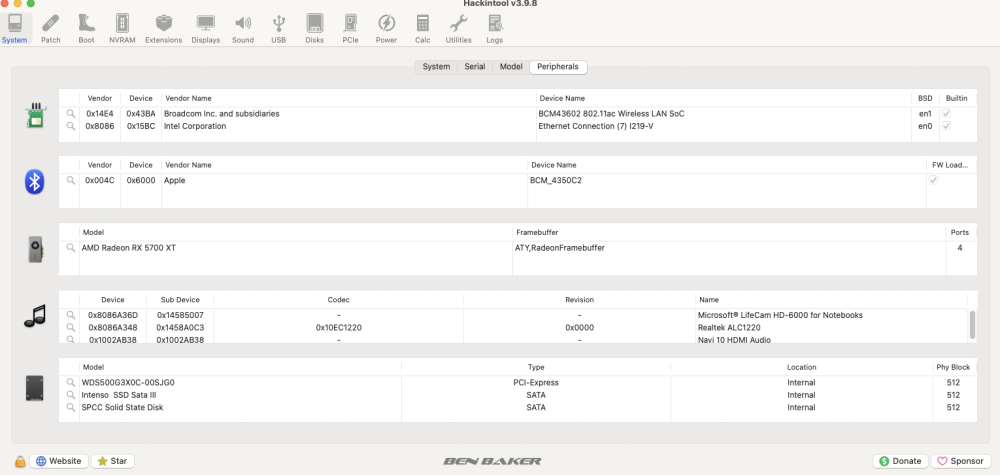This screenshot has height=475, width=1000.
Task: Select the 0x43BA device ID cell
Action: click(x=140, y=113)
